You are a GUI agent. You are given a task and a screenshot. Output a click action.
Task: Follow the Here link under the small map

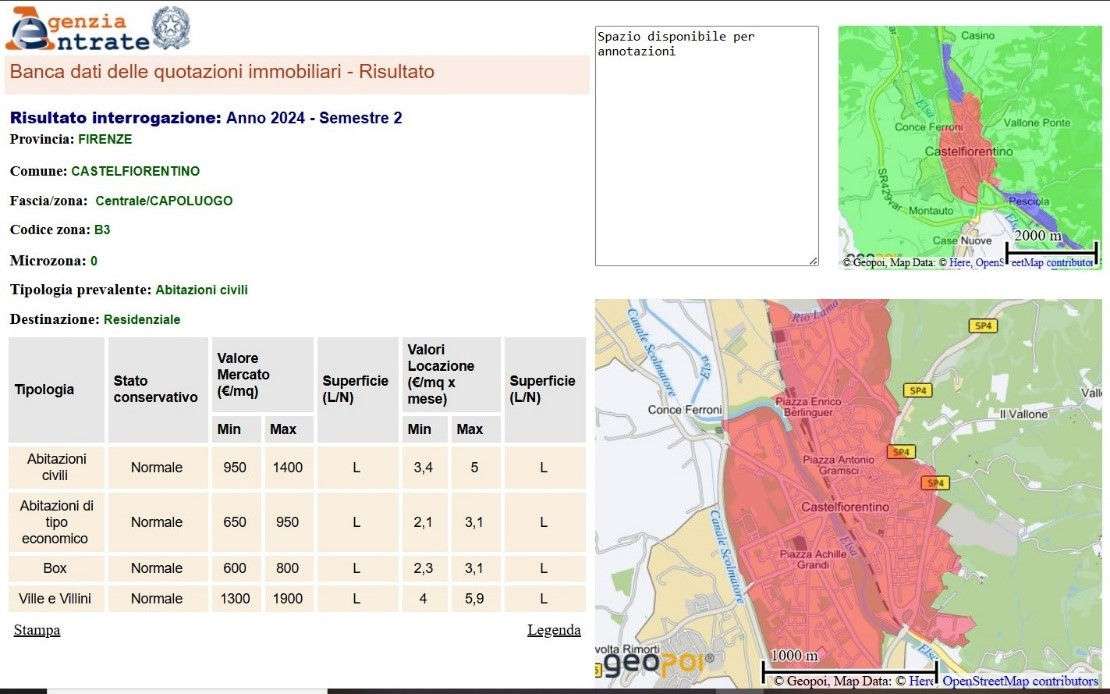click(959, 262)
